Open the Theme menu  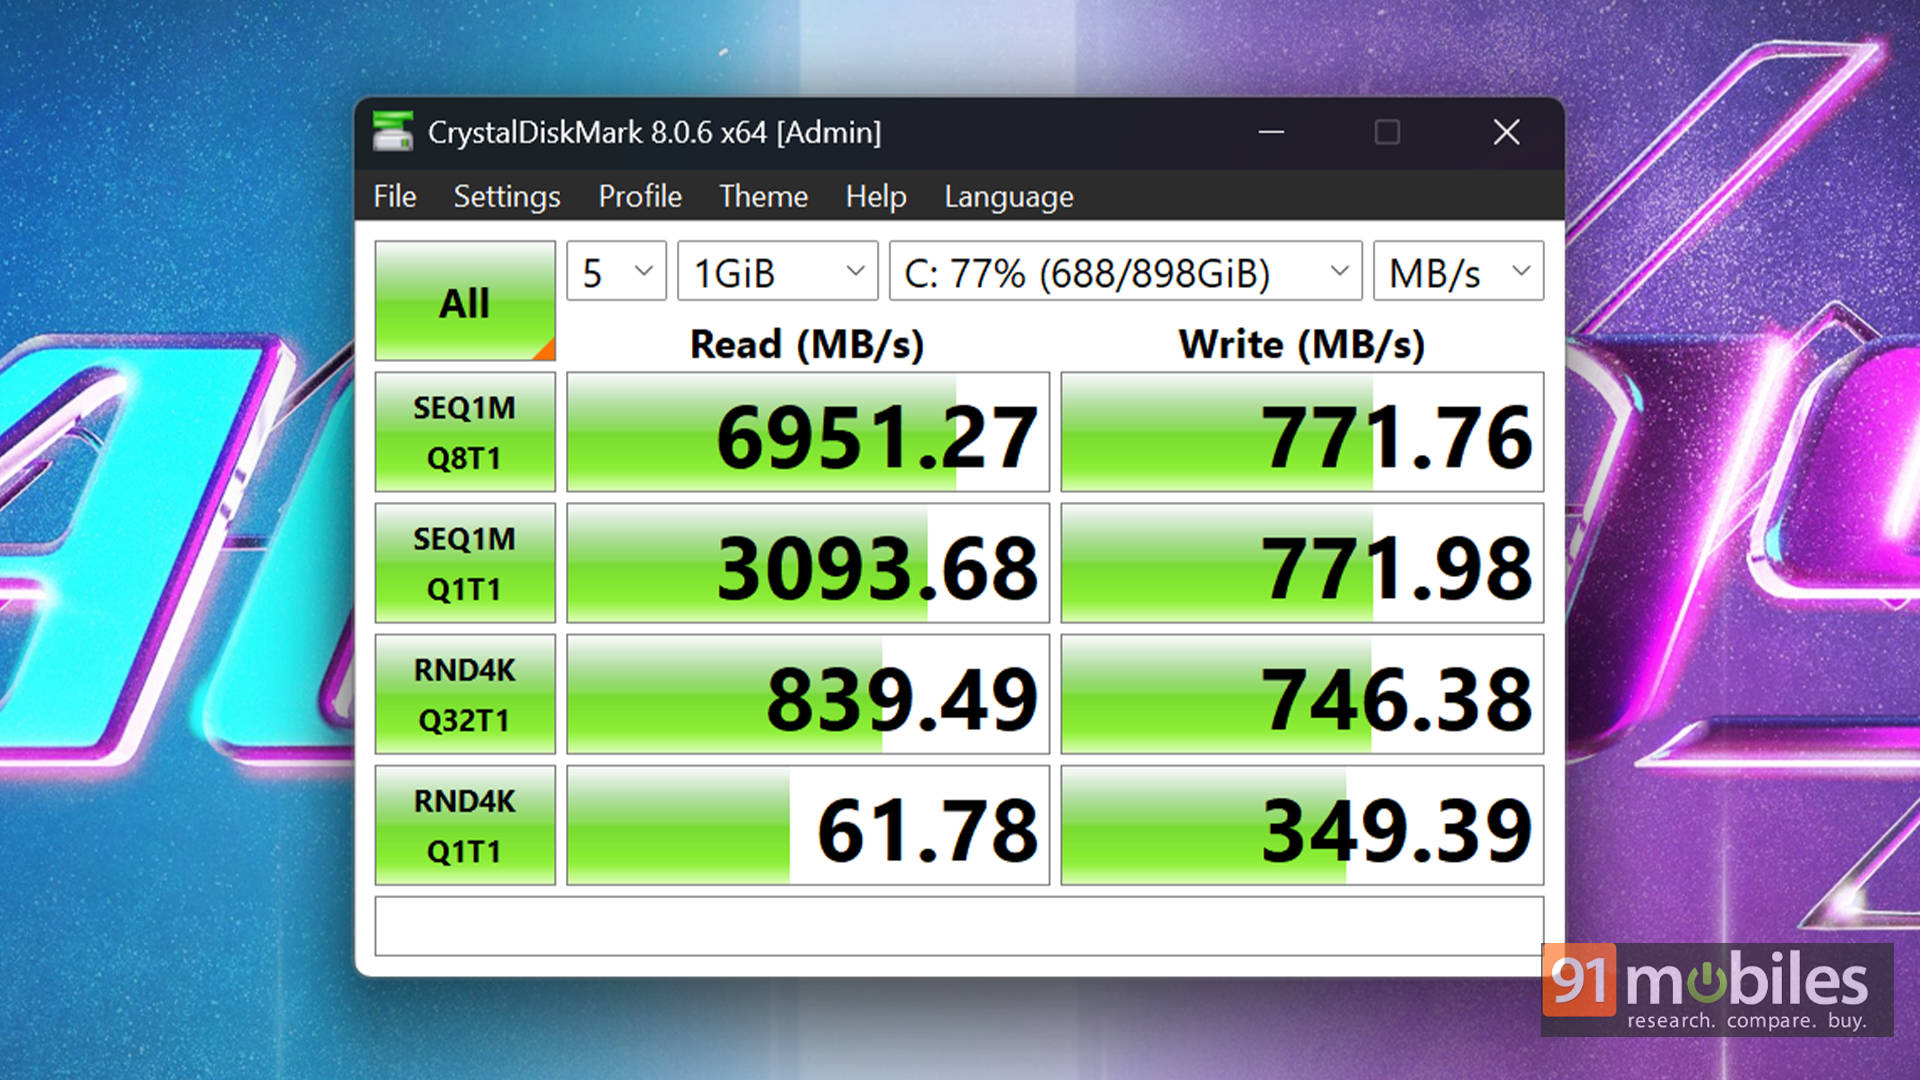click(x=763, y=196)
